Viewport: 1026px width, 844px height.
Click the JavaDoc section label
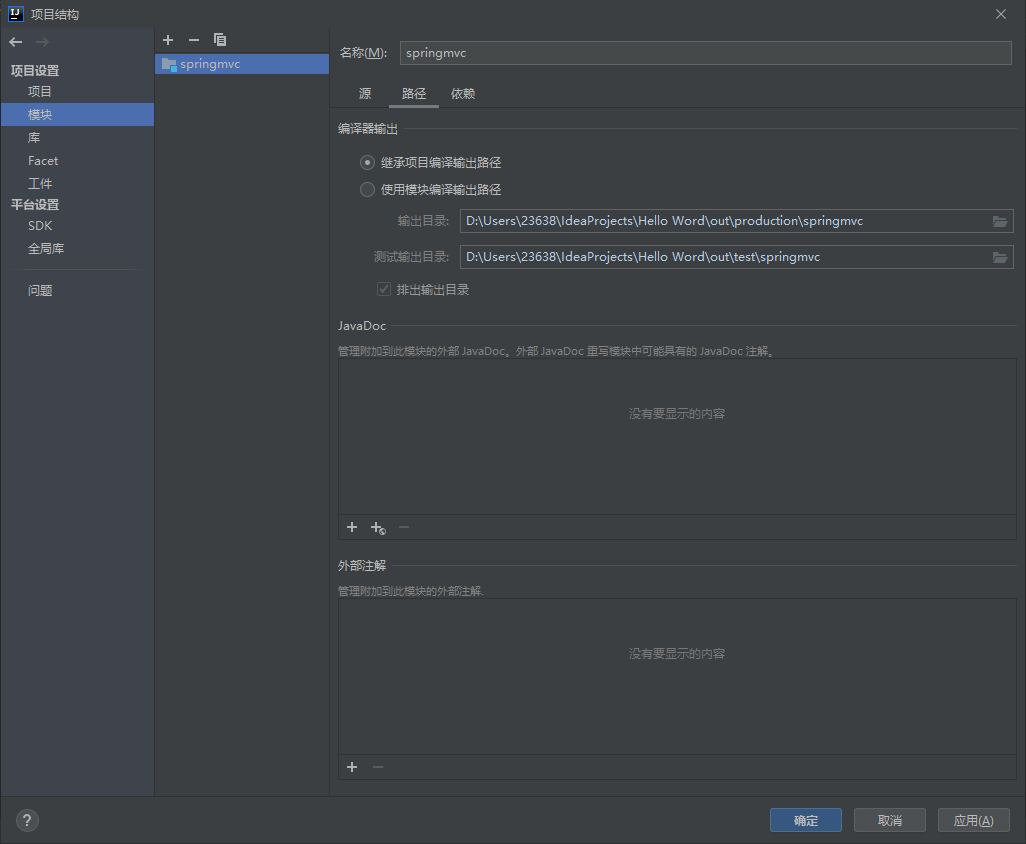[362, 326]
